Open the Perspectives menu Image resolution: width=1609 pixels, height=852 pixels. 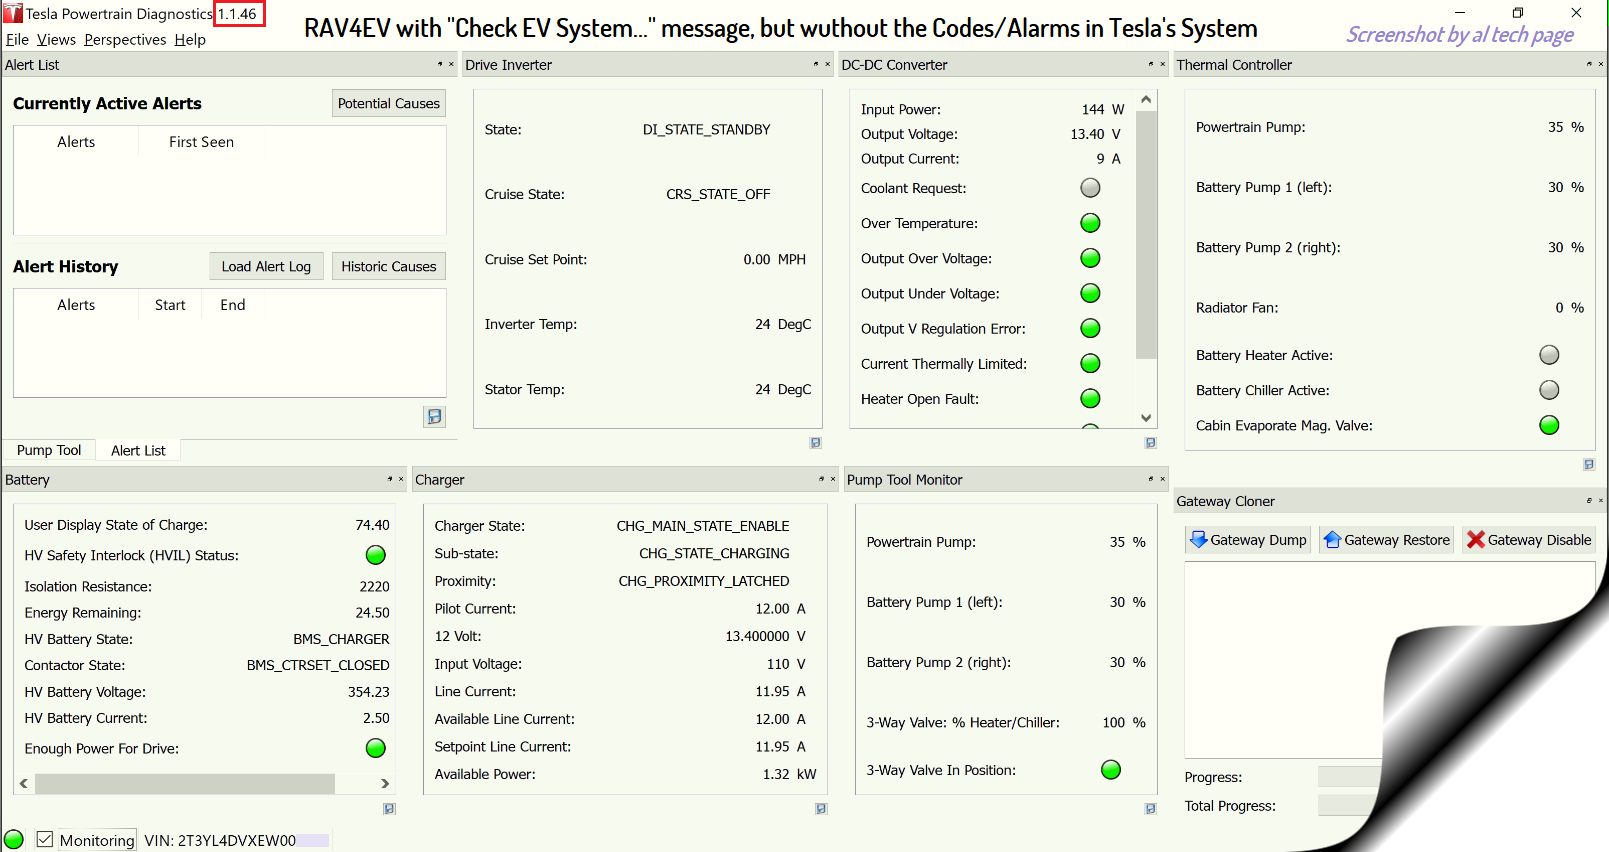(x=125, y=40)
